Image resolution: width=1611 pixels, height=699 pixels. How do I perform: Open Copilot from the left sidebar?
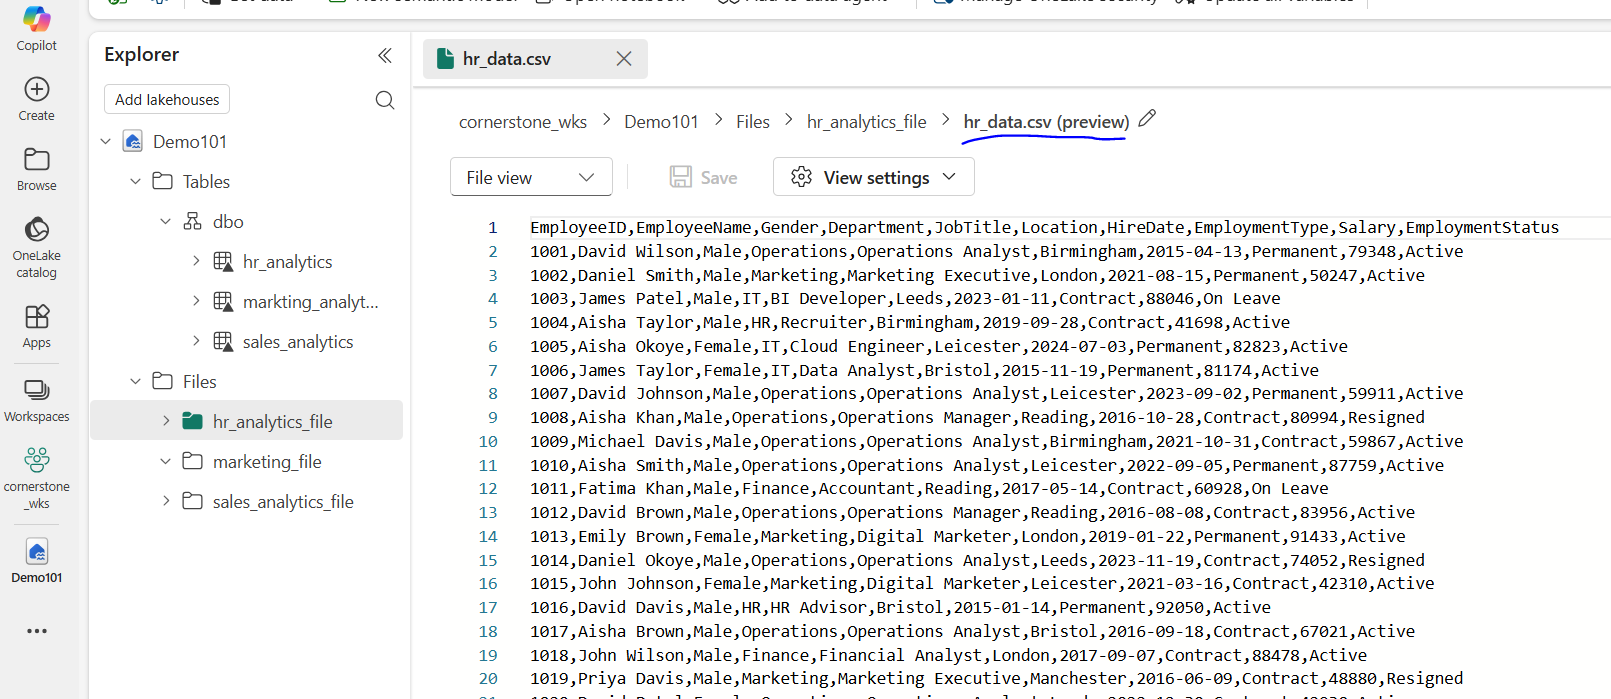click(x=37, y=29)
